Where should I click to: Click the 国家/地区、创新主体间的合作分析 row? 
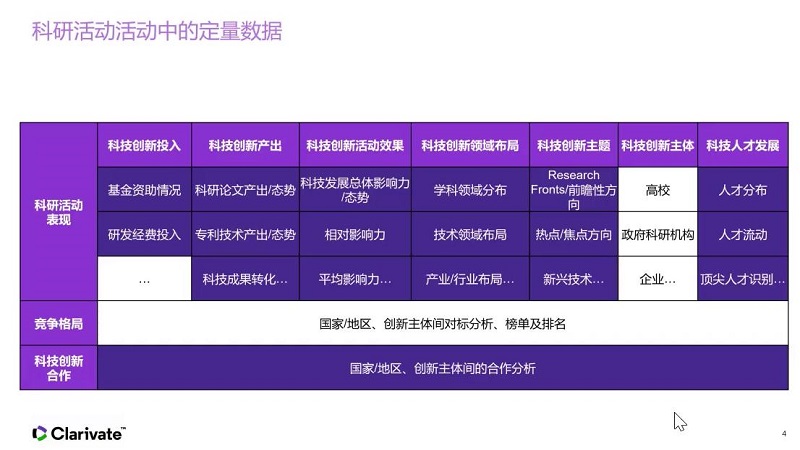click(442, 367)
